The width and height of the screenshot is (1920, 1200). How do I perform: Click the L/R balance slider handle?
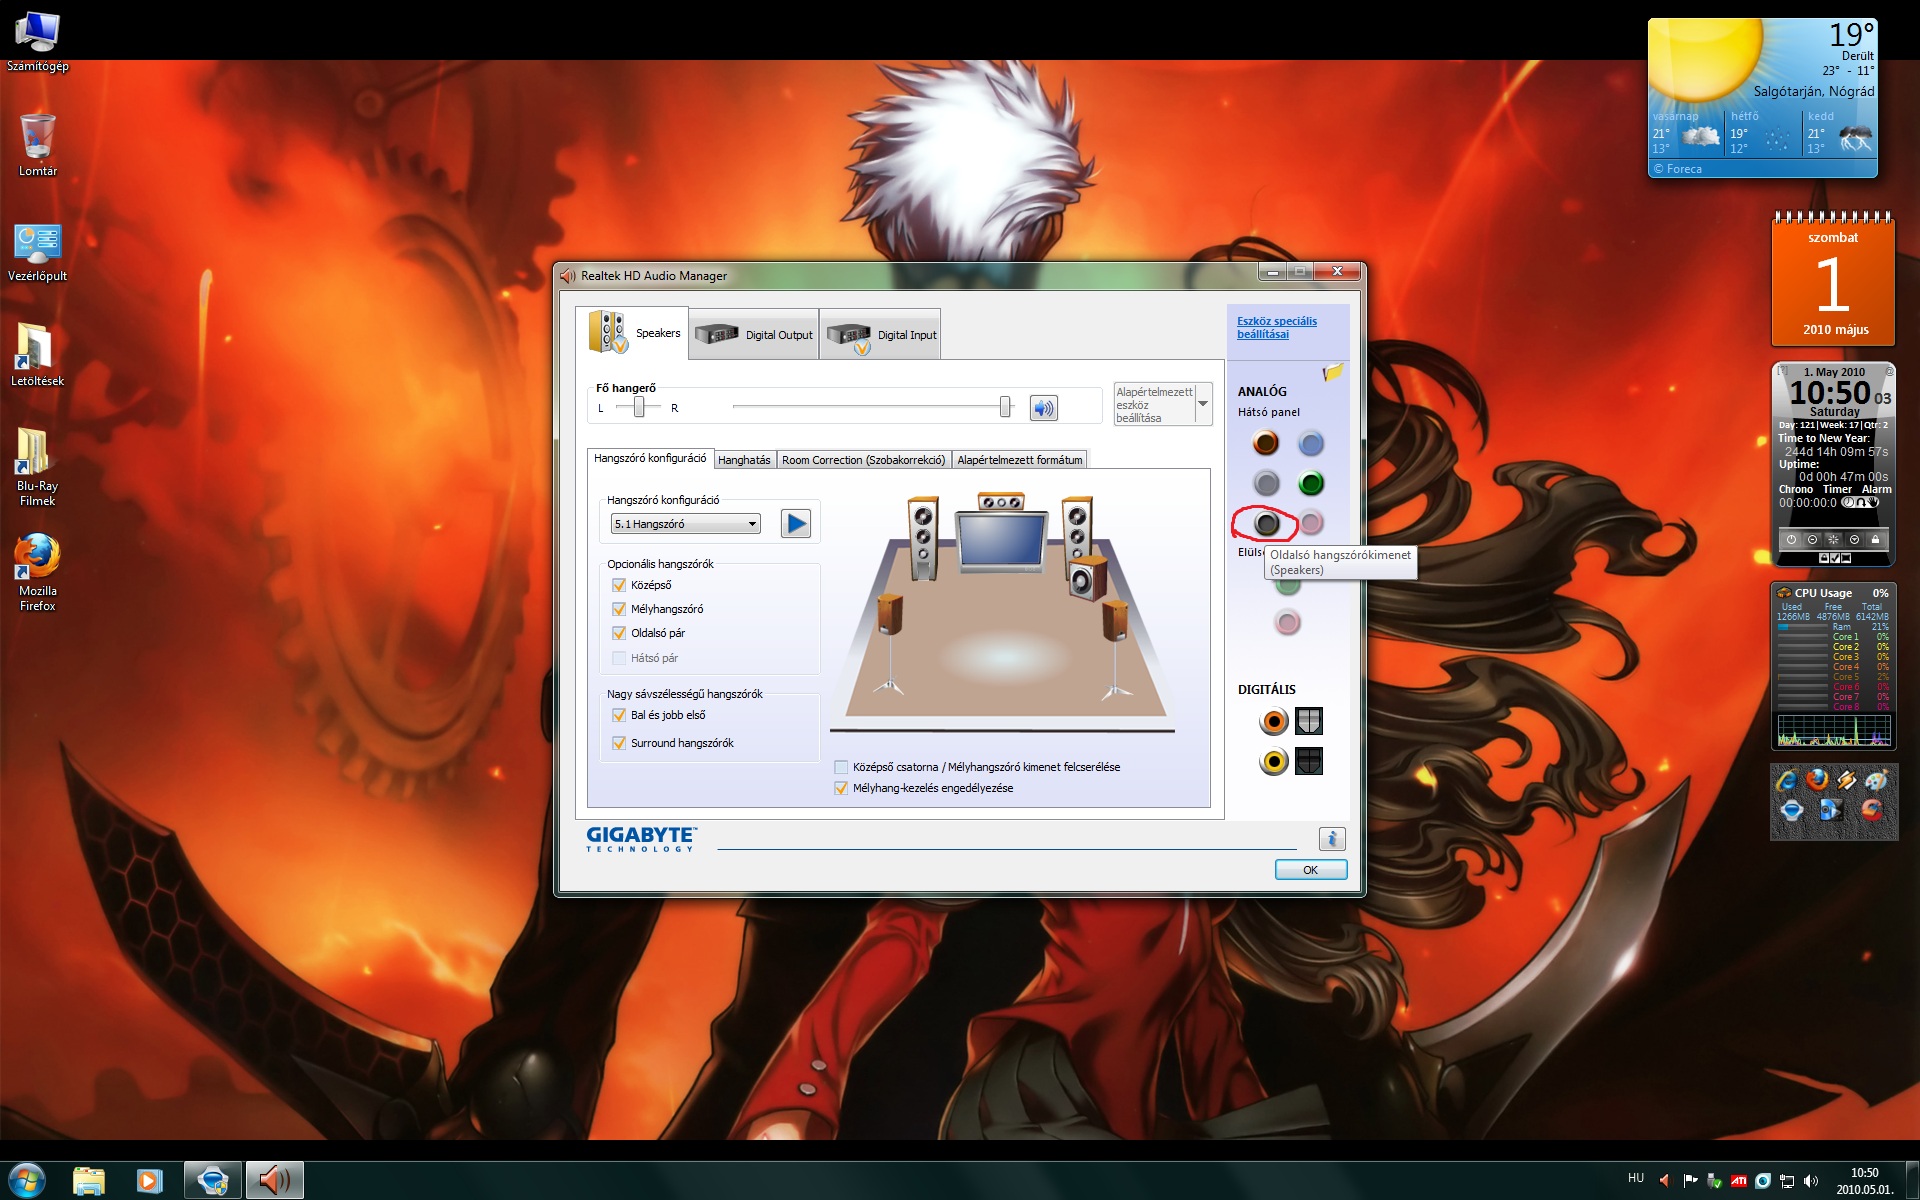pyautogui.click(x=639, y=407)
